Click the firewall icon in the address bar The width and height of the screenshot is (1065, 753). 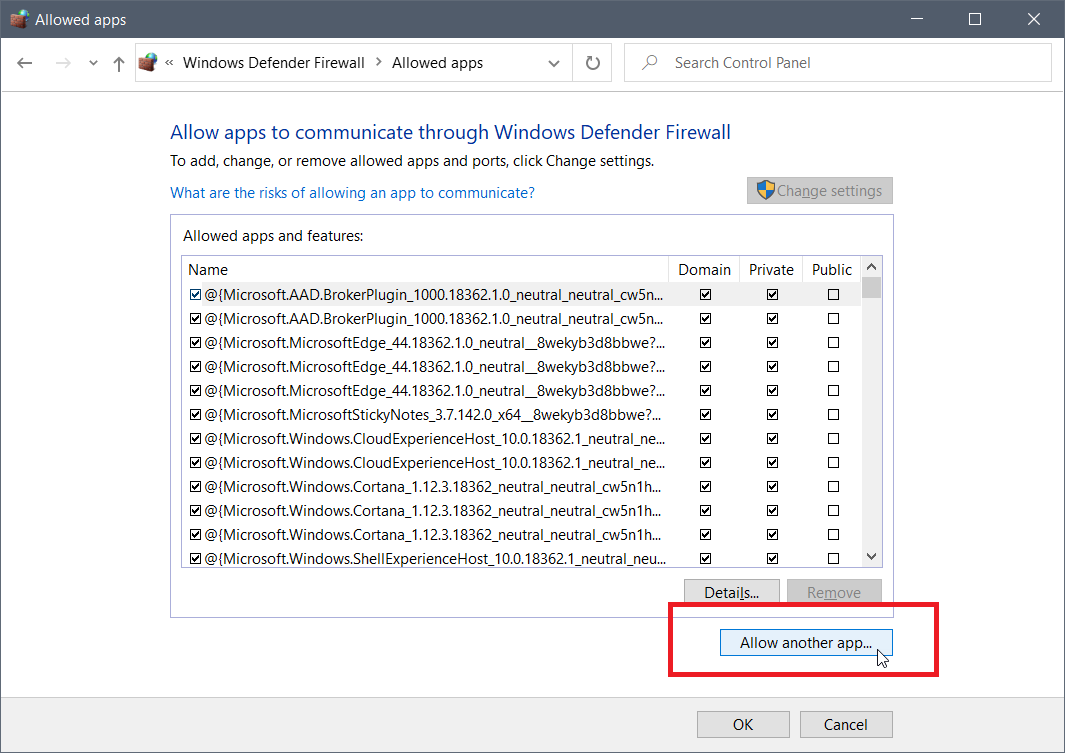pos(148,63)
